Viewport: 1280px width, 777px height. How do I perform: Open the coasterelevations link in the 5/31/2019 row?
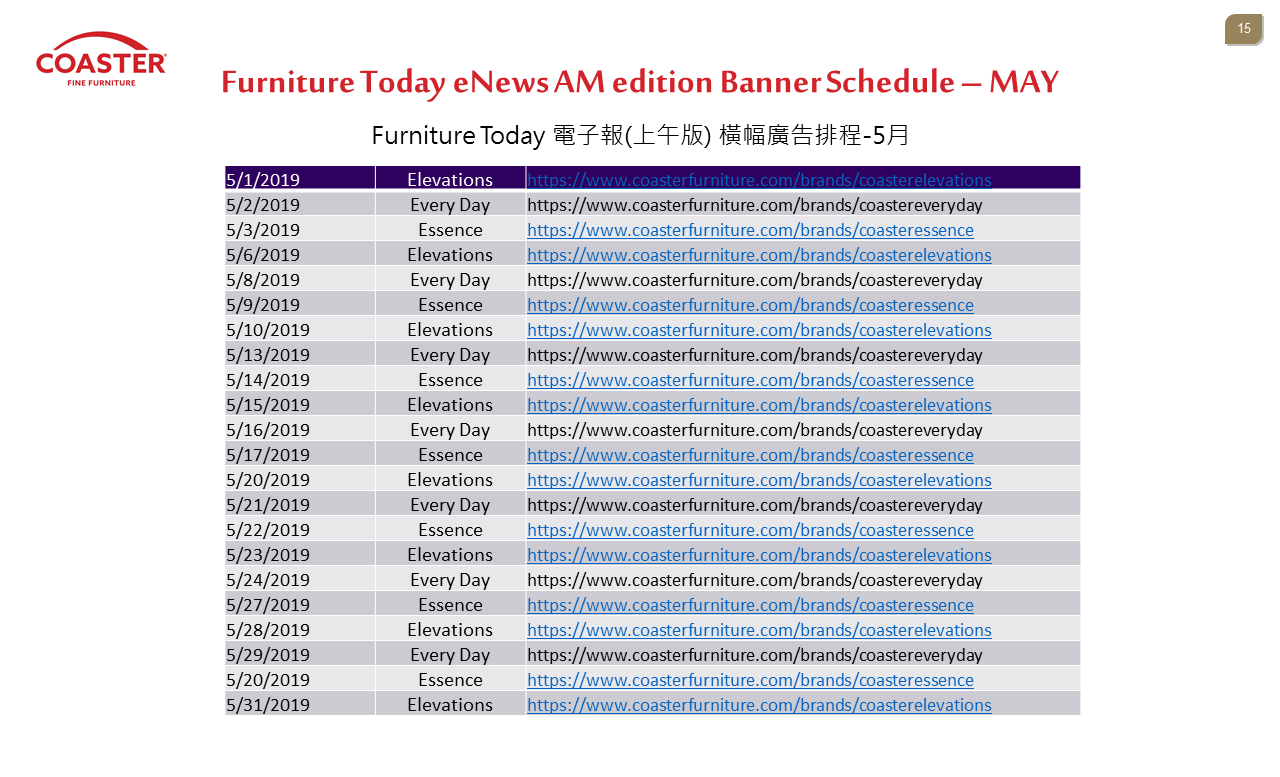[759, 705]
